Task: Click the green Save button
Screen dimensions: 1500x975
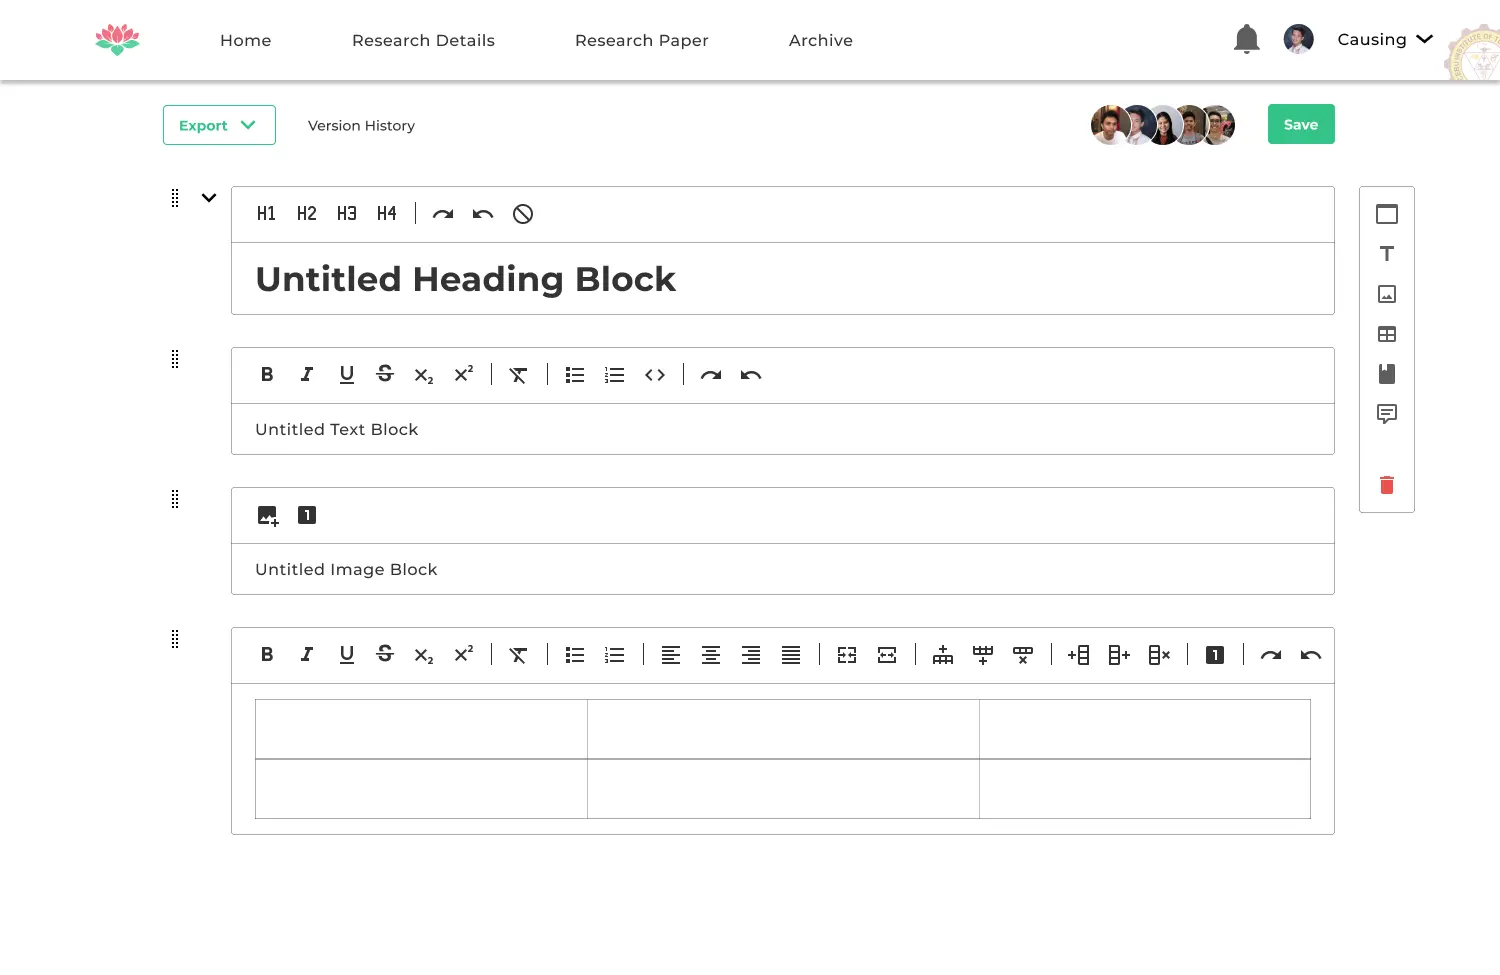Action: (1301, 124)
